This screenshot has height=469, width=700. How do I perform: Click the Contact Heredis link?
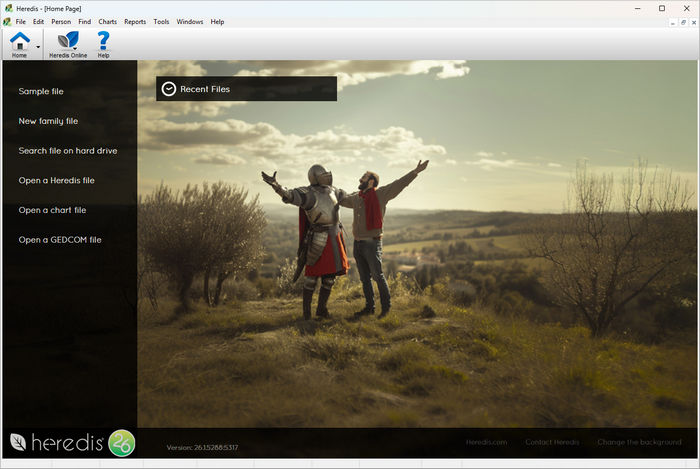tap(551, 442)
